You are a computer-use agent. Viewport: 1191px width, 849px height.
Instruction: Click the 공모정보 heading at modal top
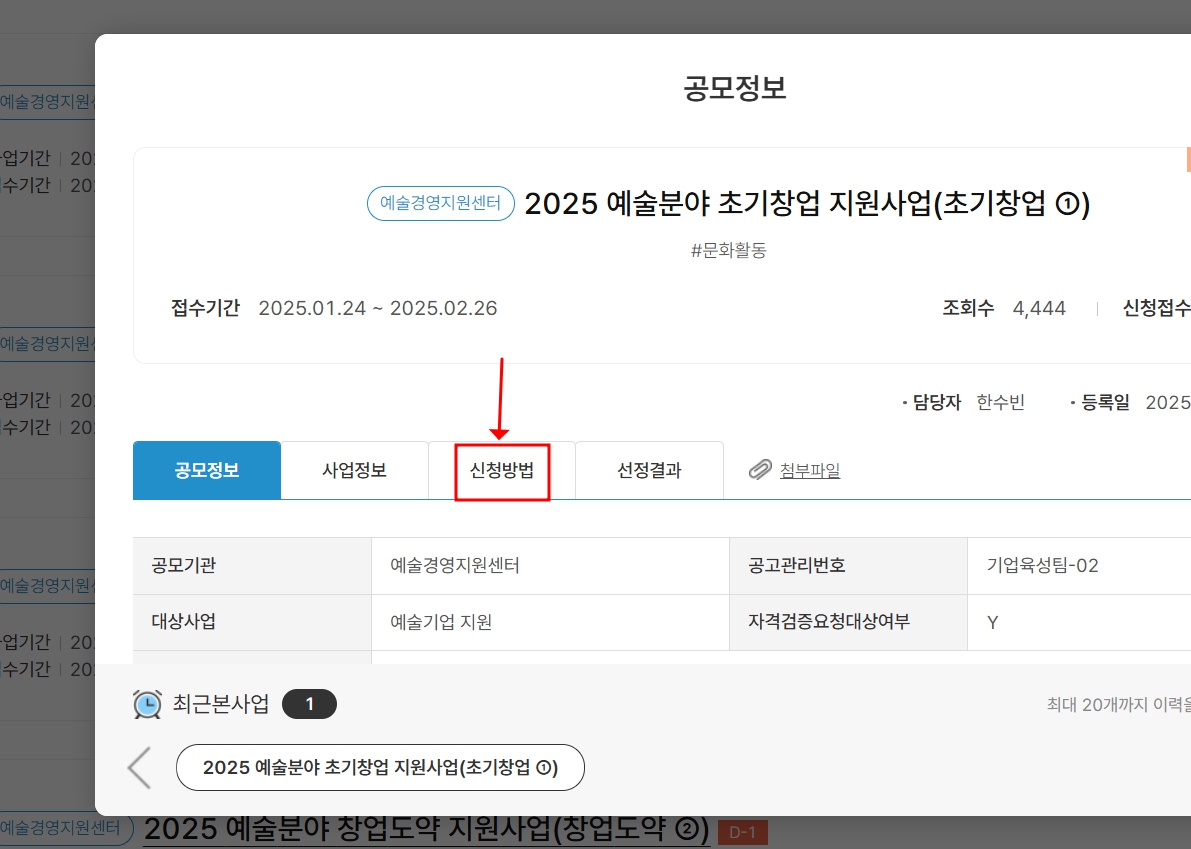pos(735,88)
